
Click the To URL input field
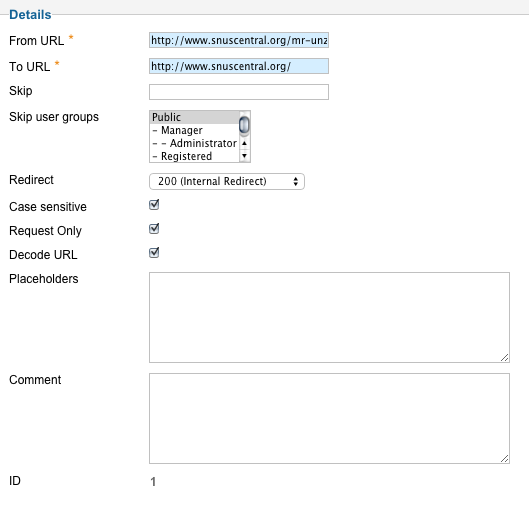239,66
